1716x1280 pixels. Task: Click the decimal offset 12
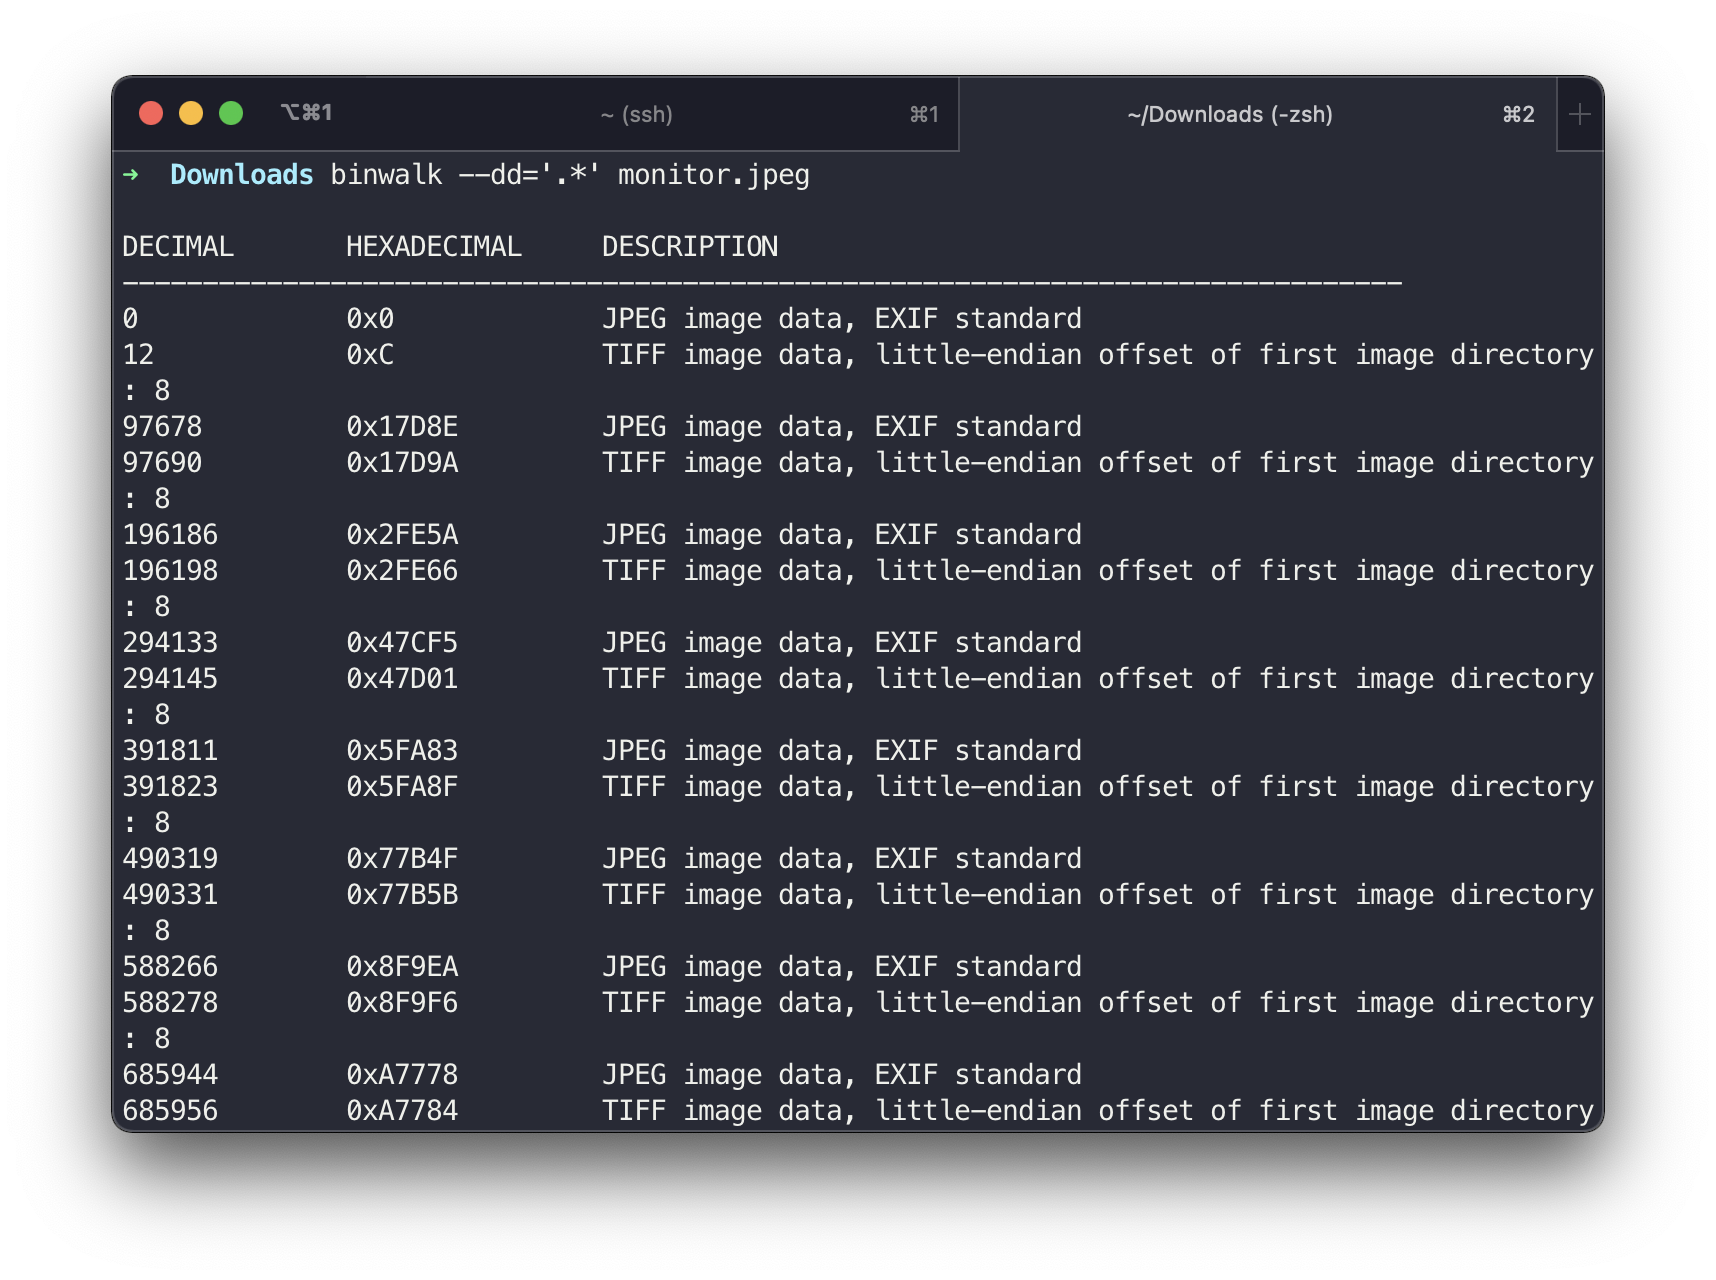138,355
